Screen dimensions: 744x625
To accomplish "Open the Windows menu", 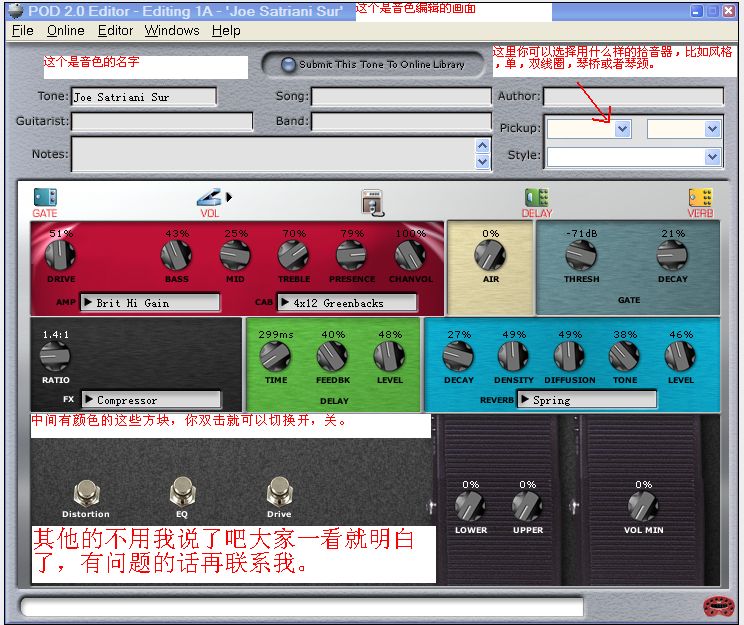I will pos(172,30).
